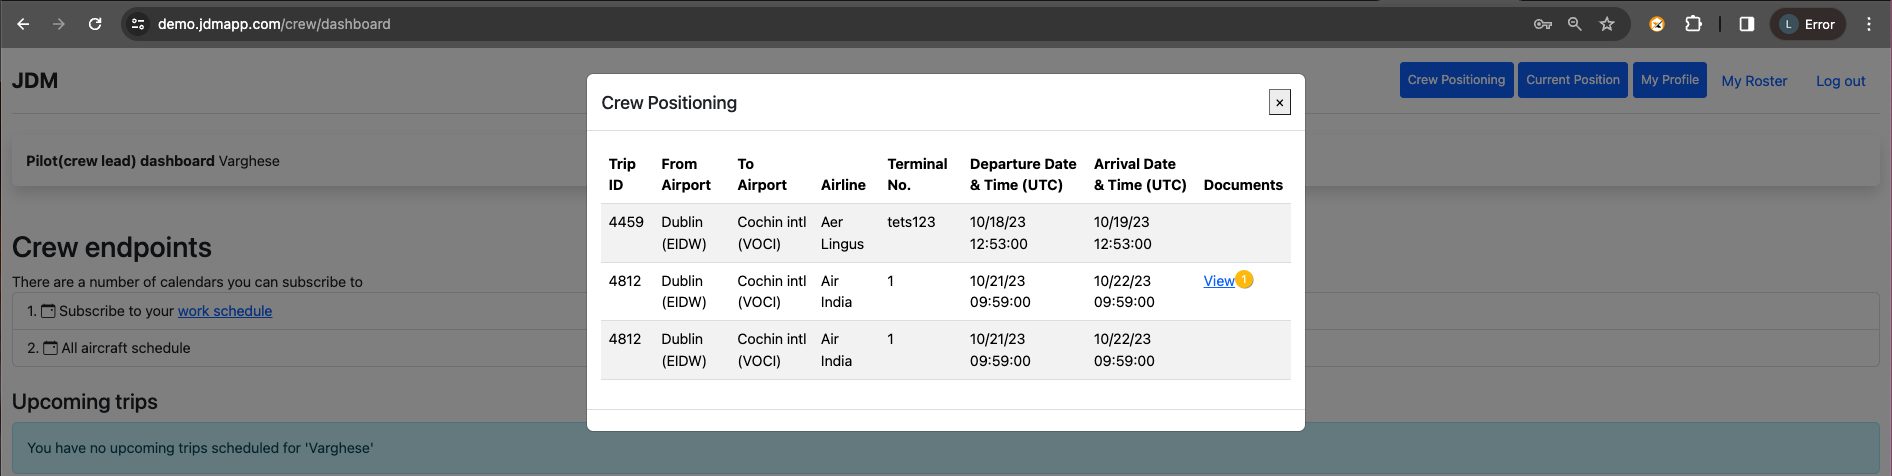Click the orange extension icon in toolbar
1892x476 pixels.
point(1657,24)
